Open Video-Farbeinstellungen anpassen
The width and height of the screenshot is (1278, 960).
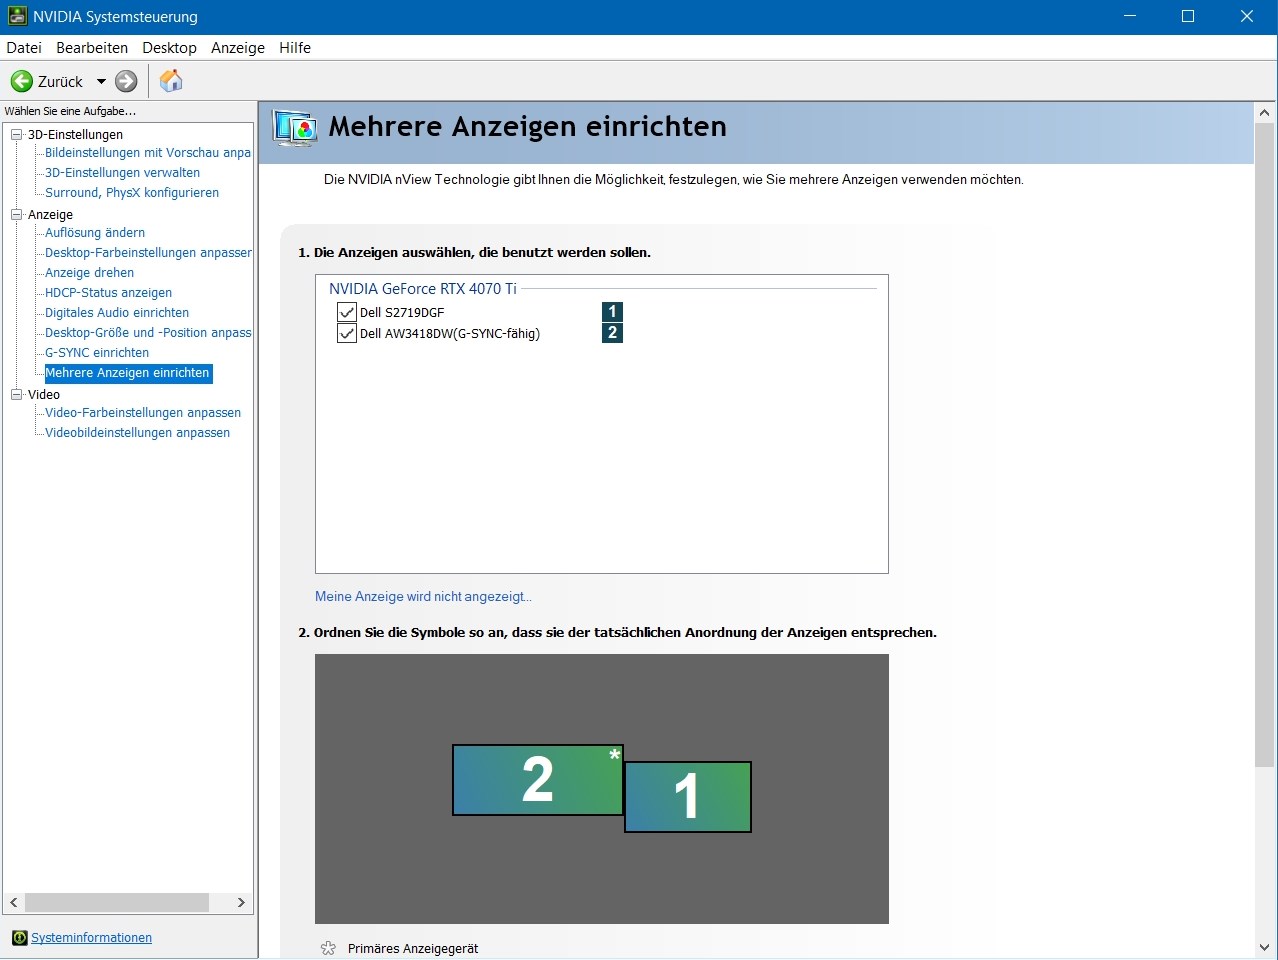(x=143, y=413)
